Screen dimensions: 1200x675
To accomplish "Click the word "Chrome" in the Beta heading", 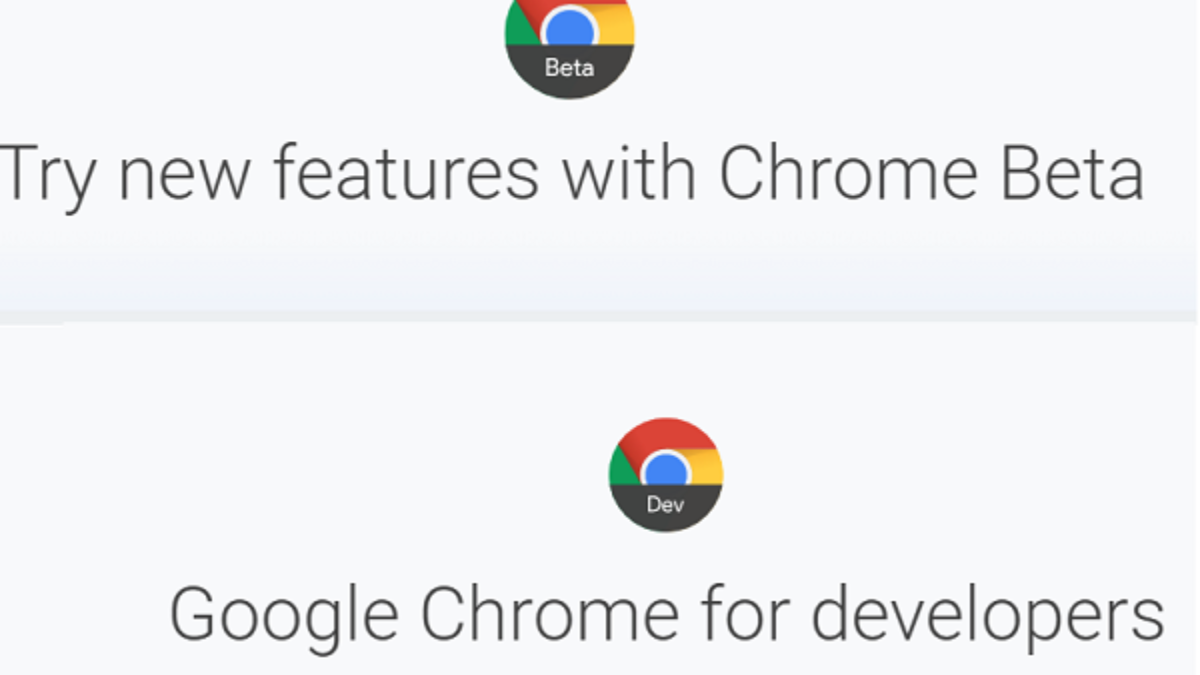I will coord(847,173).
